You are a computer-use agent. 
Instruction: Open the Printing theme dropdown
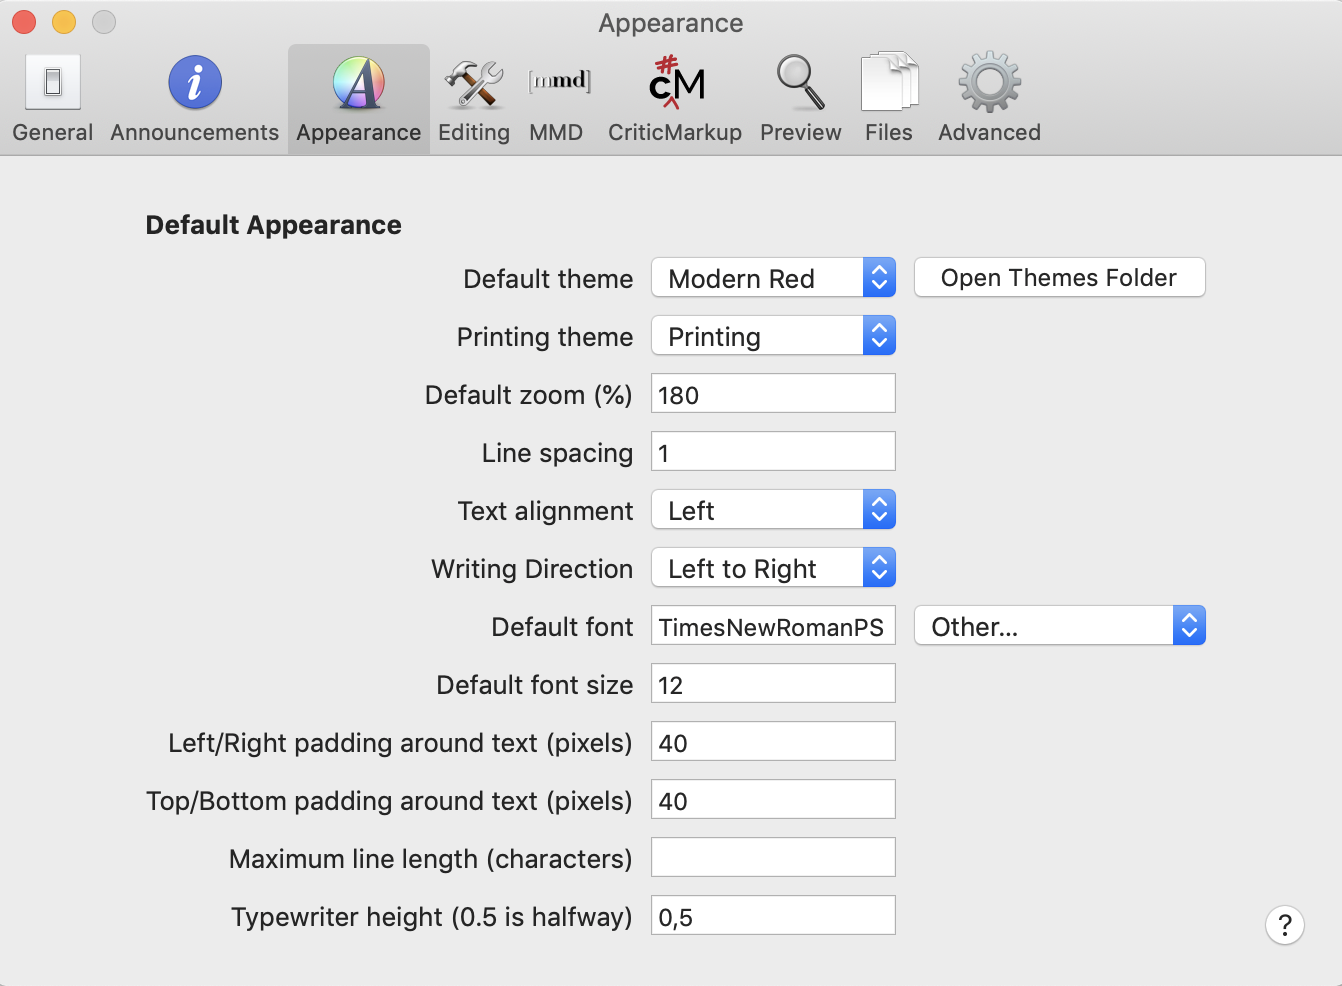[x=773, y=336]
